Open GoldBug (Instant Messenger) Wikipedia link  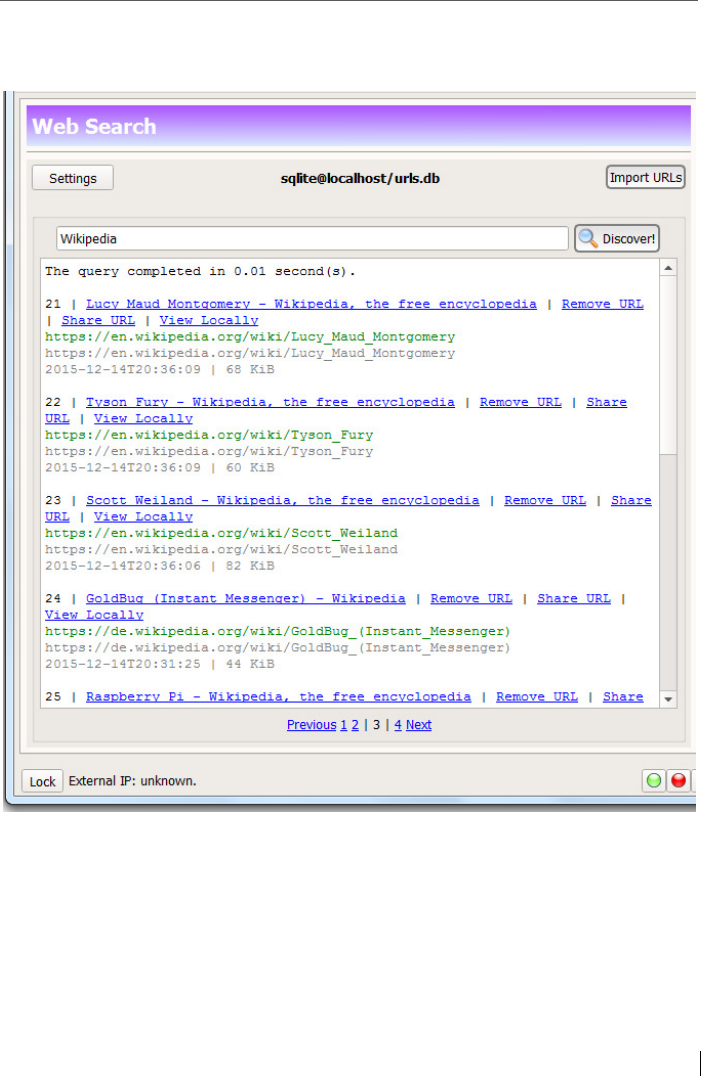[x=245, y=598]
